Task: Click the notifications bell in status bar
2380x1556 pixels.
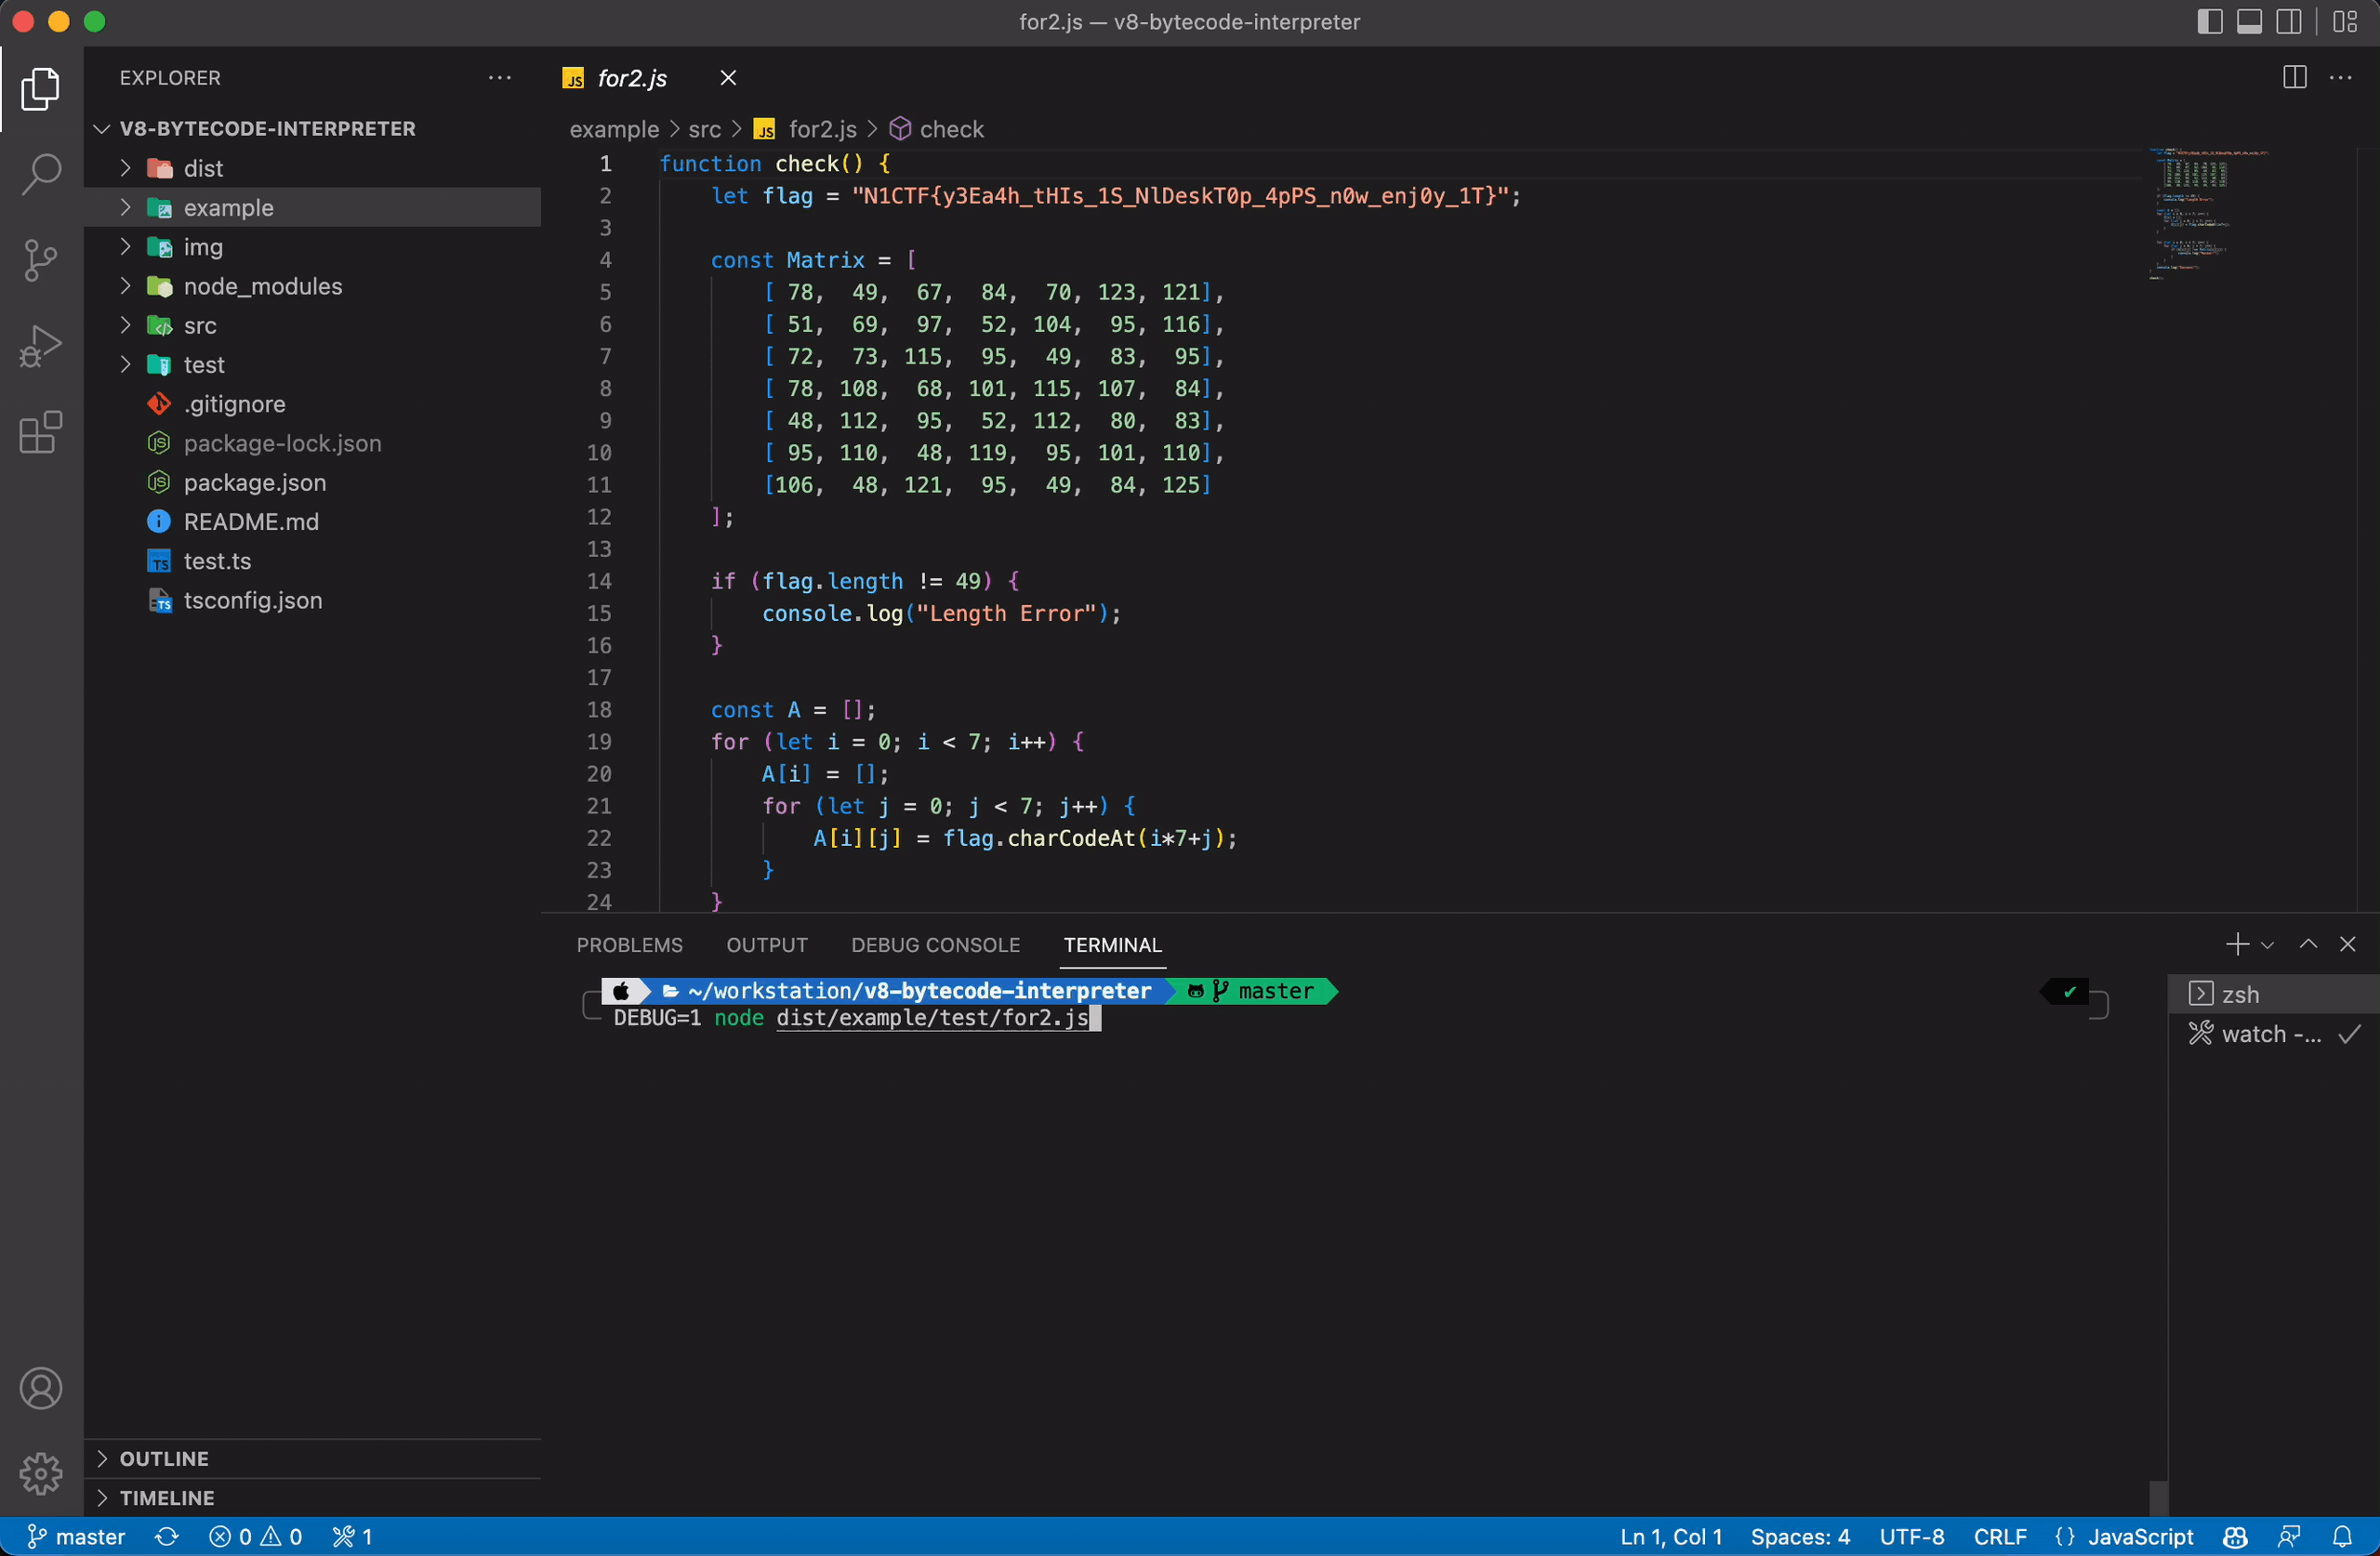Action: point(2342,1537)
